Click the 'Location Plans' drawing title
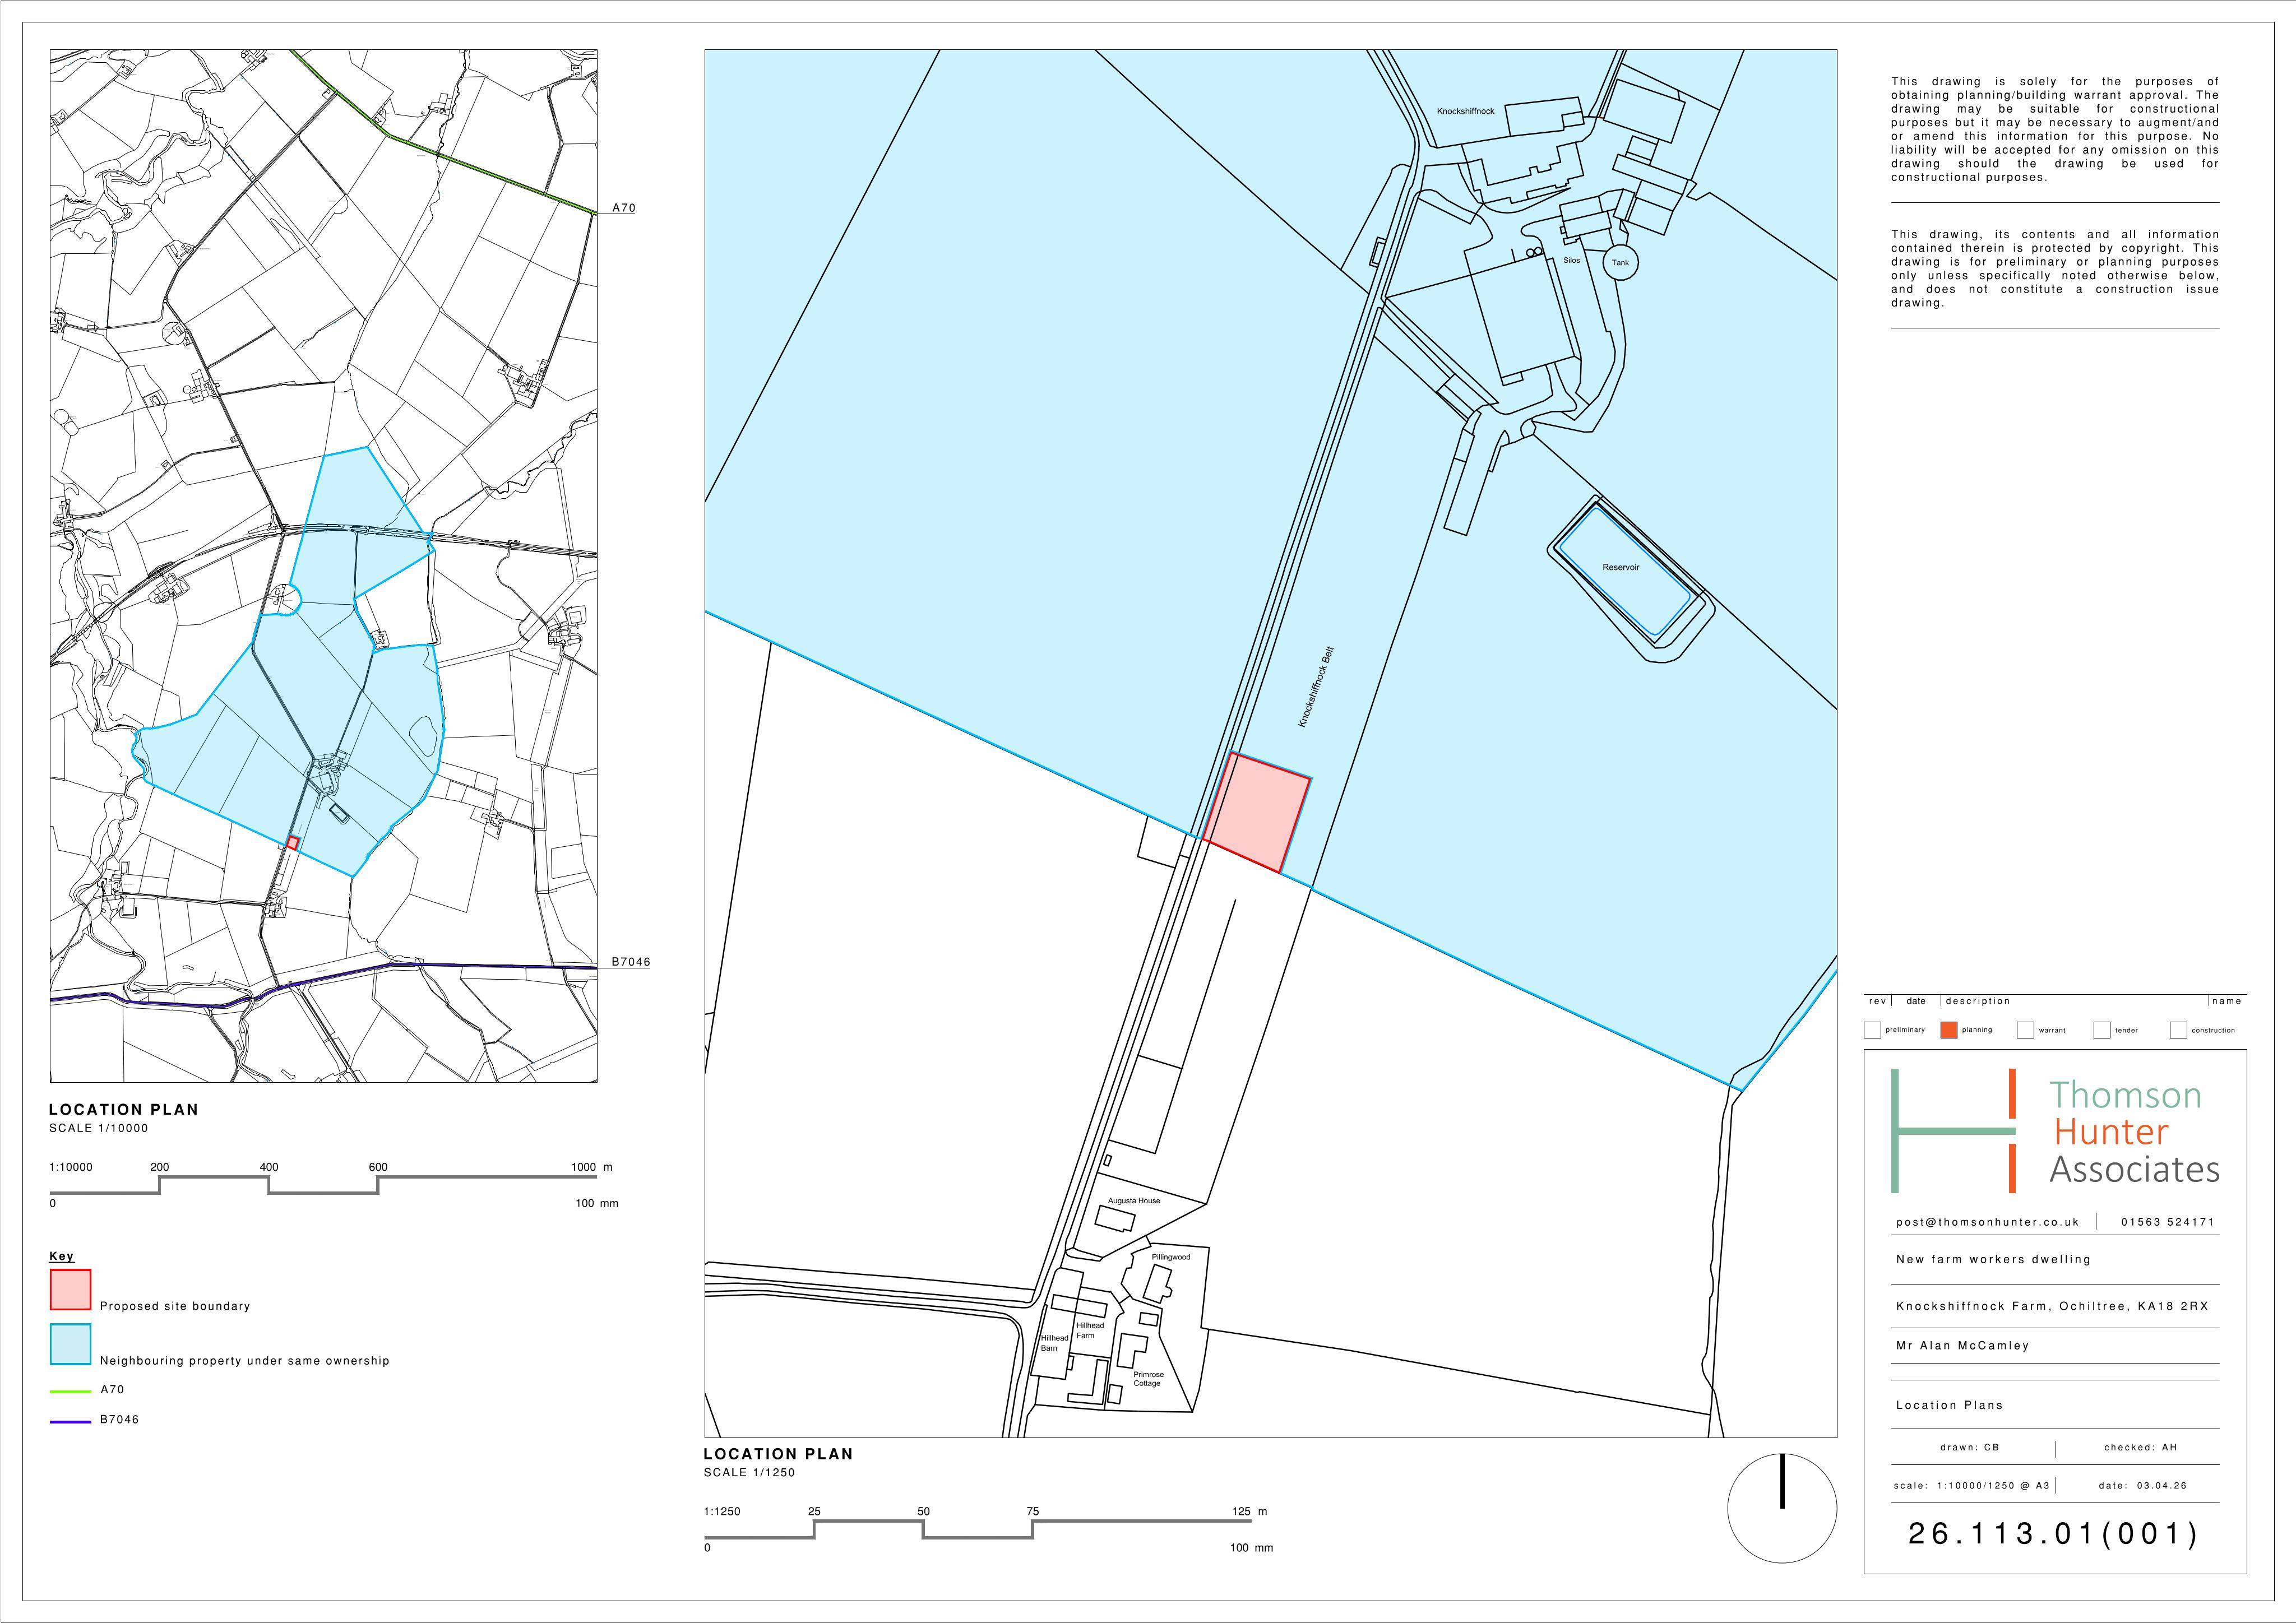Image resolution: width=2296 pixels, height=1623 pixels. point(1949,1405)
